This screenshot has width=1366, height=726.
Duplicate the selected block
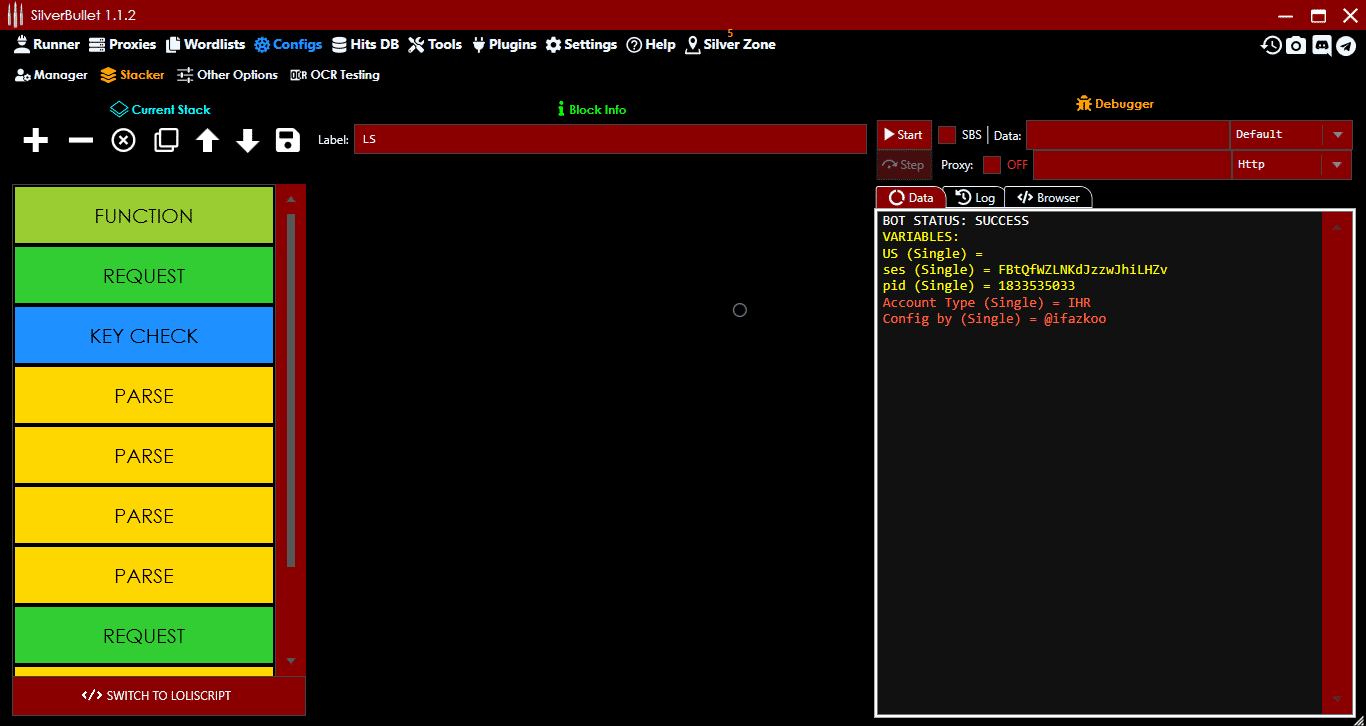165,140
